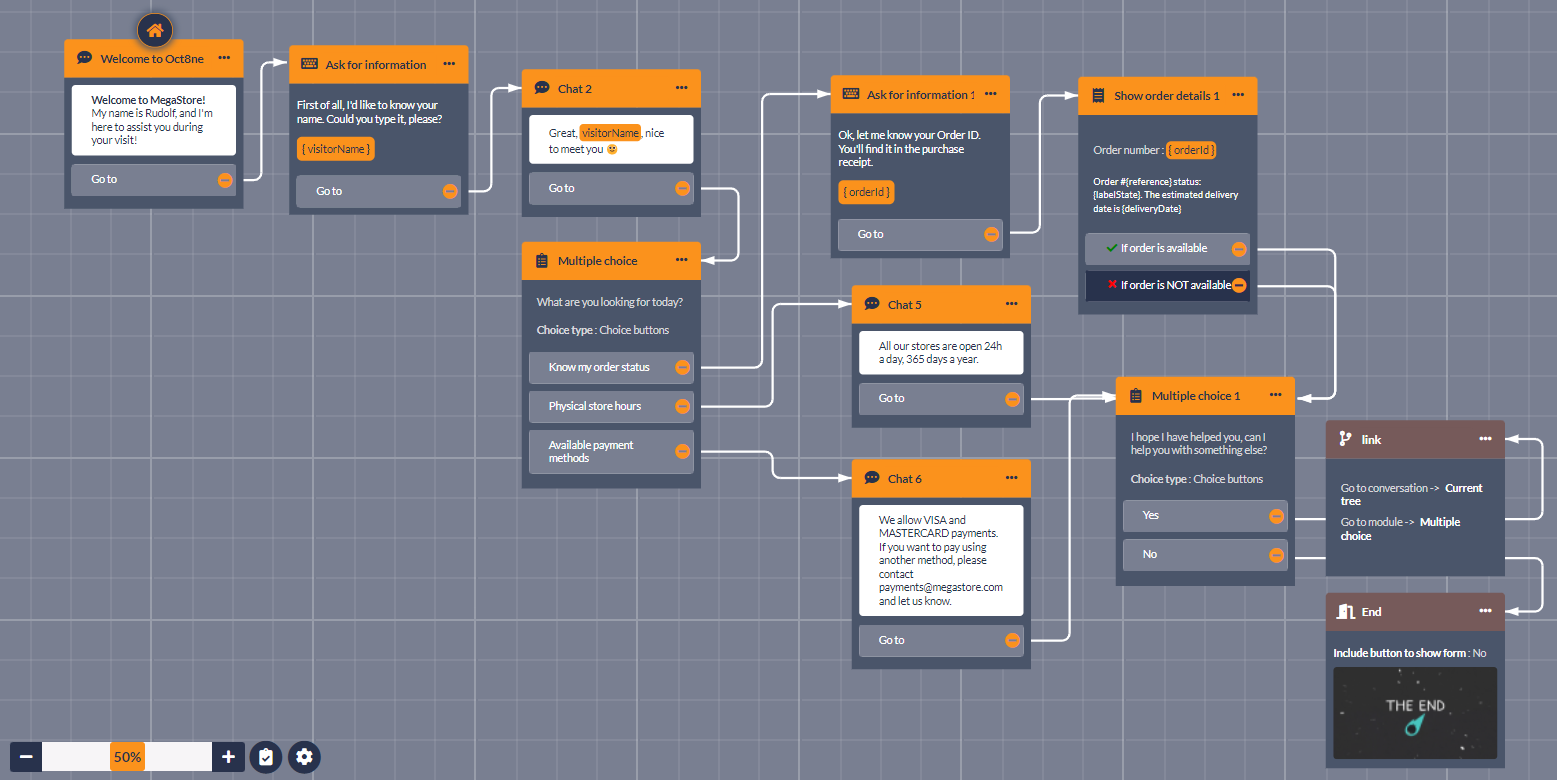Click the 50% zoom level indicator
Viewport: 1557px width, 780px height.
(x=127, y=757)
